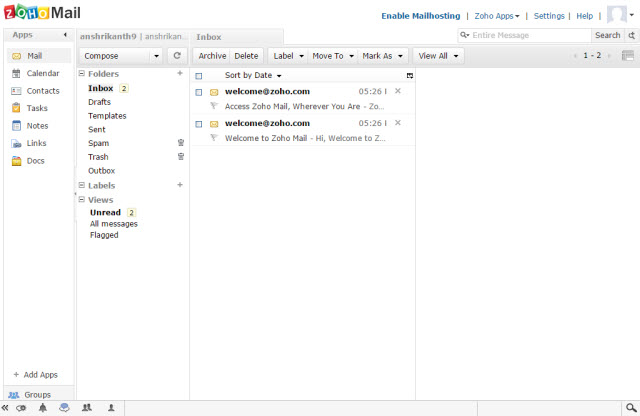Open the Outbox folder
This screenshot has height=416, width=640.
tap(102, 171)
